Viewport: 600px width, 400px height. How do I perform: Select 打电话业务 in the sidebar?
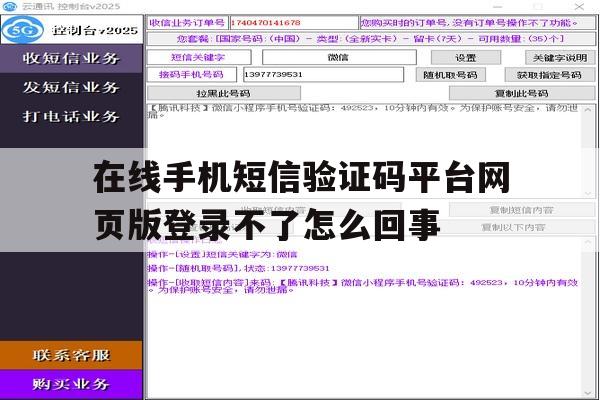tap(71, 116)
